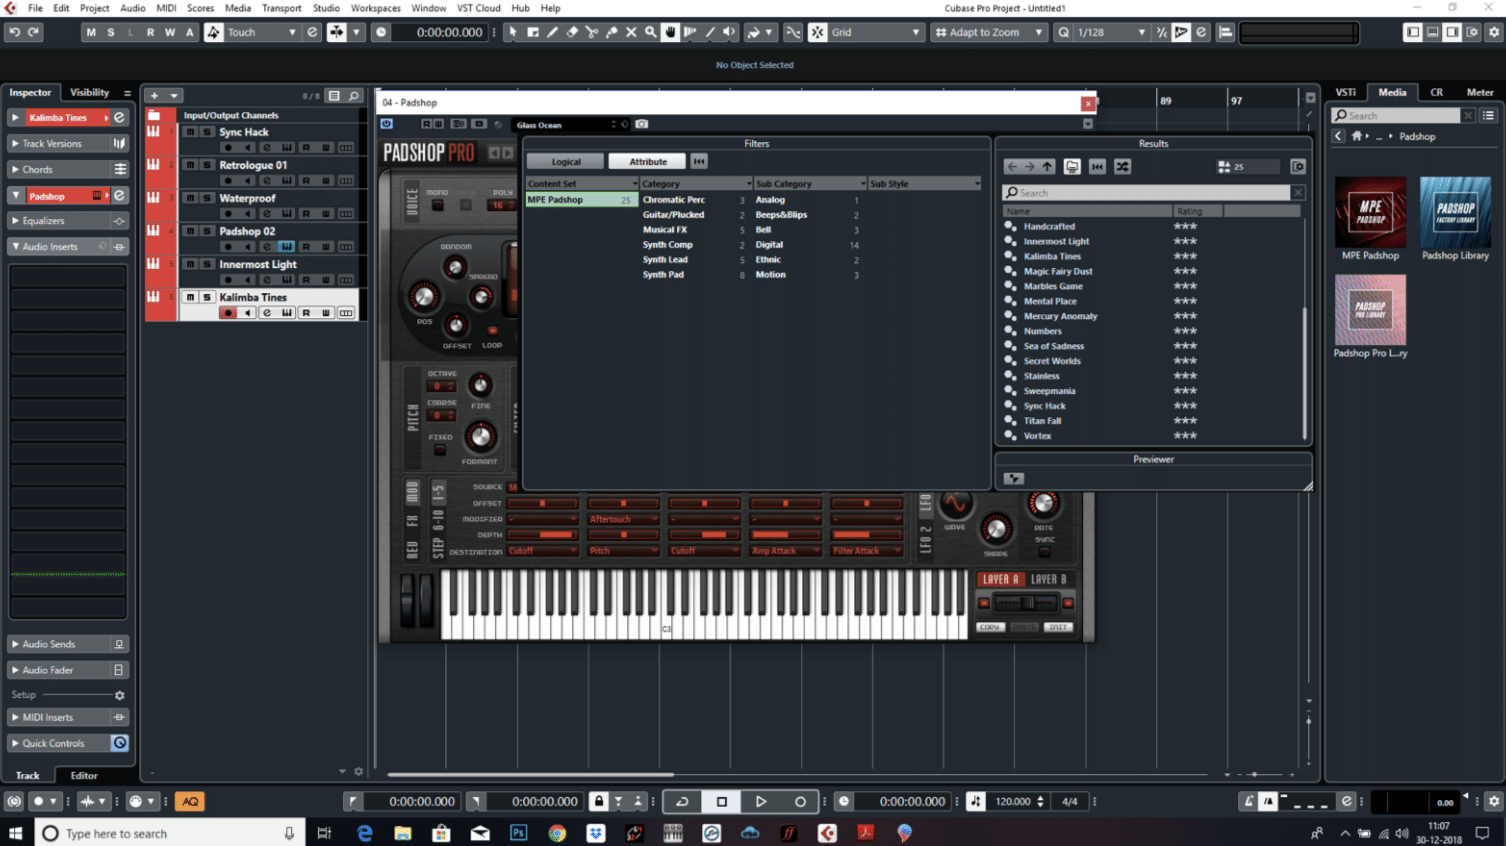
Task: Select the Draw pencil tool
Action: (x=553, y=32)
